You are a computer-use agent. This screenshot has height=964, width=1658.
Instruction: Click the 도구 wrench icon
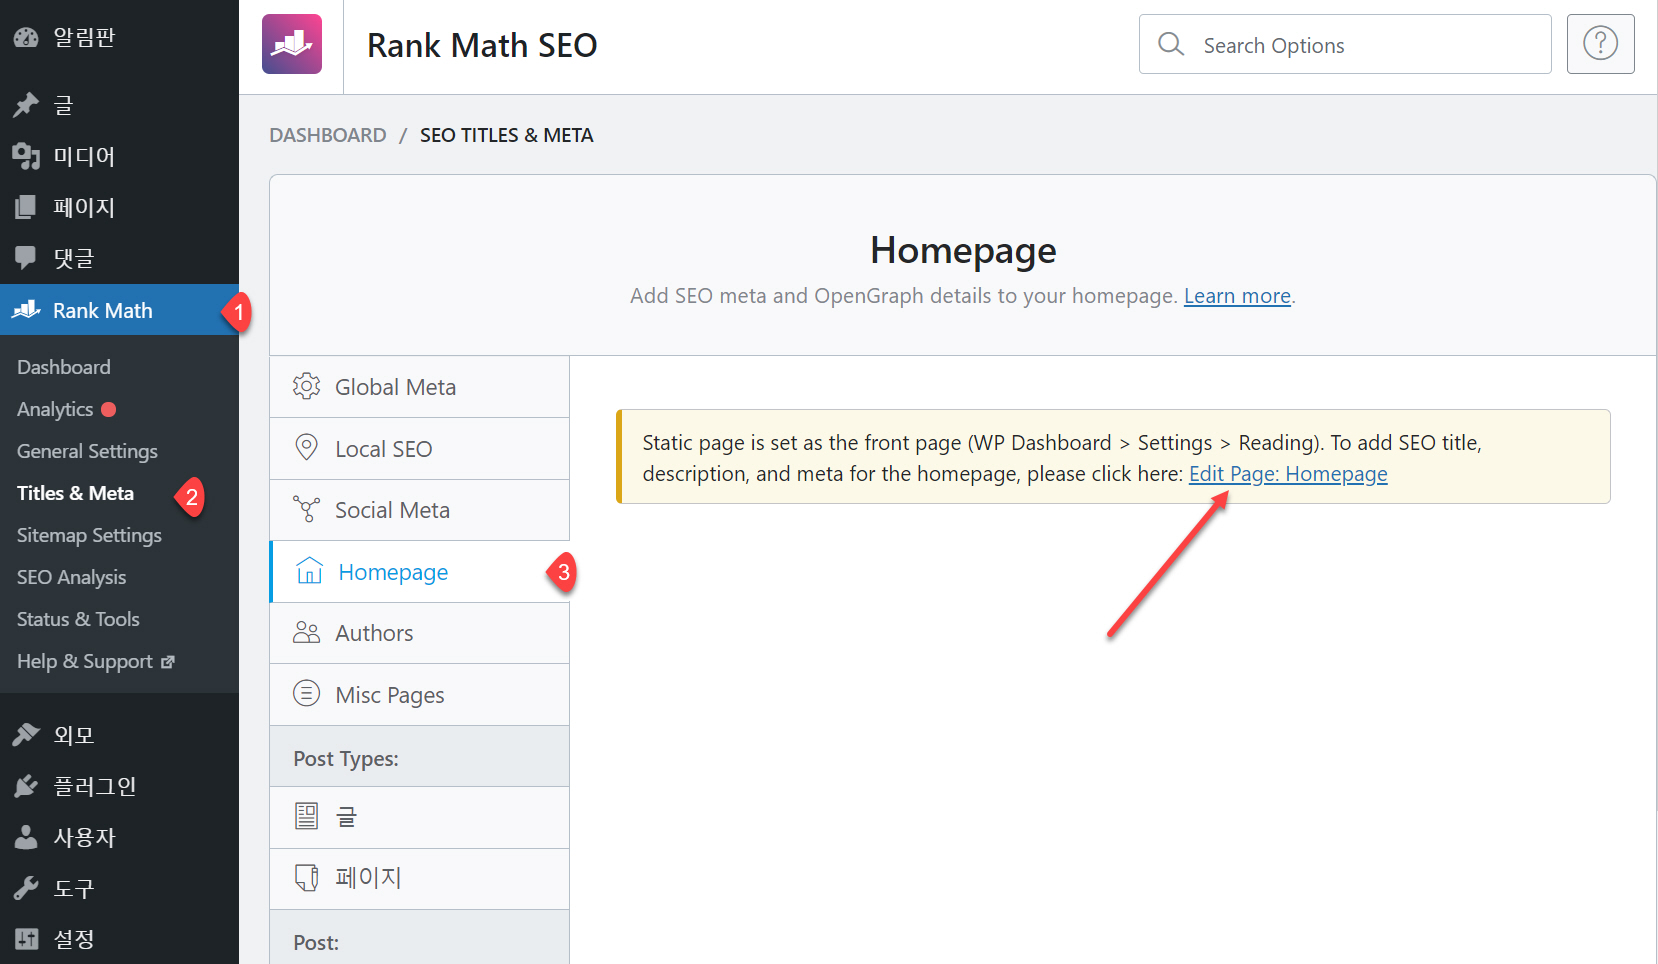26,888
